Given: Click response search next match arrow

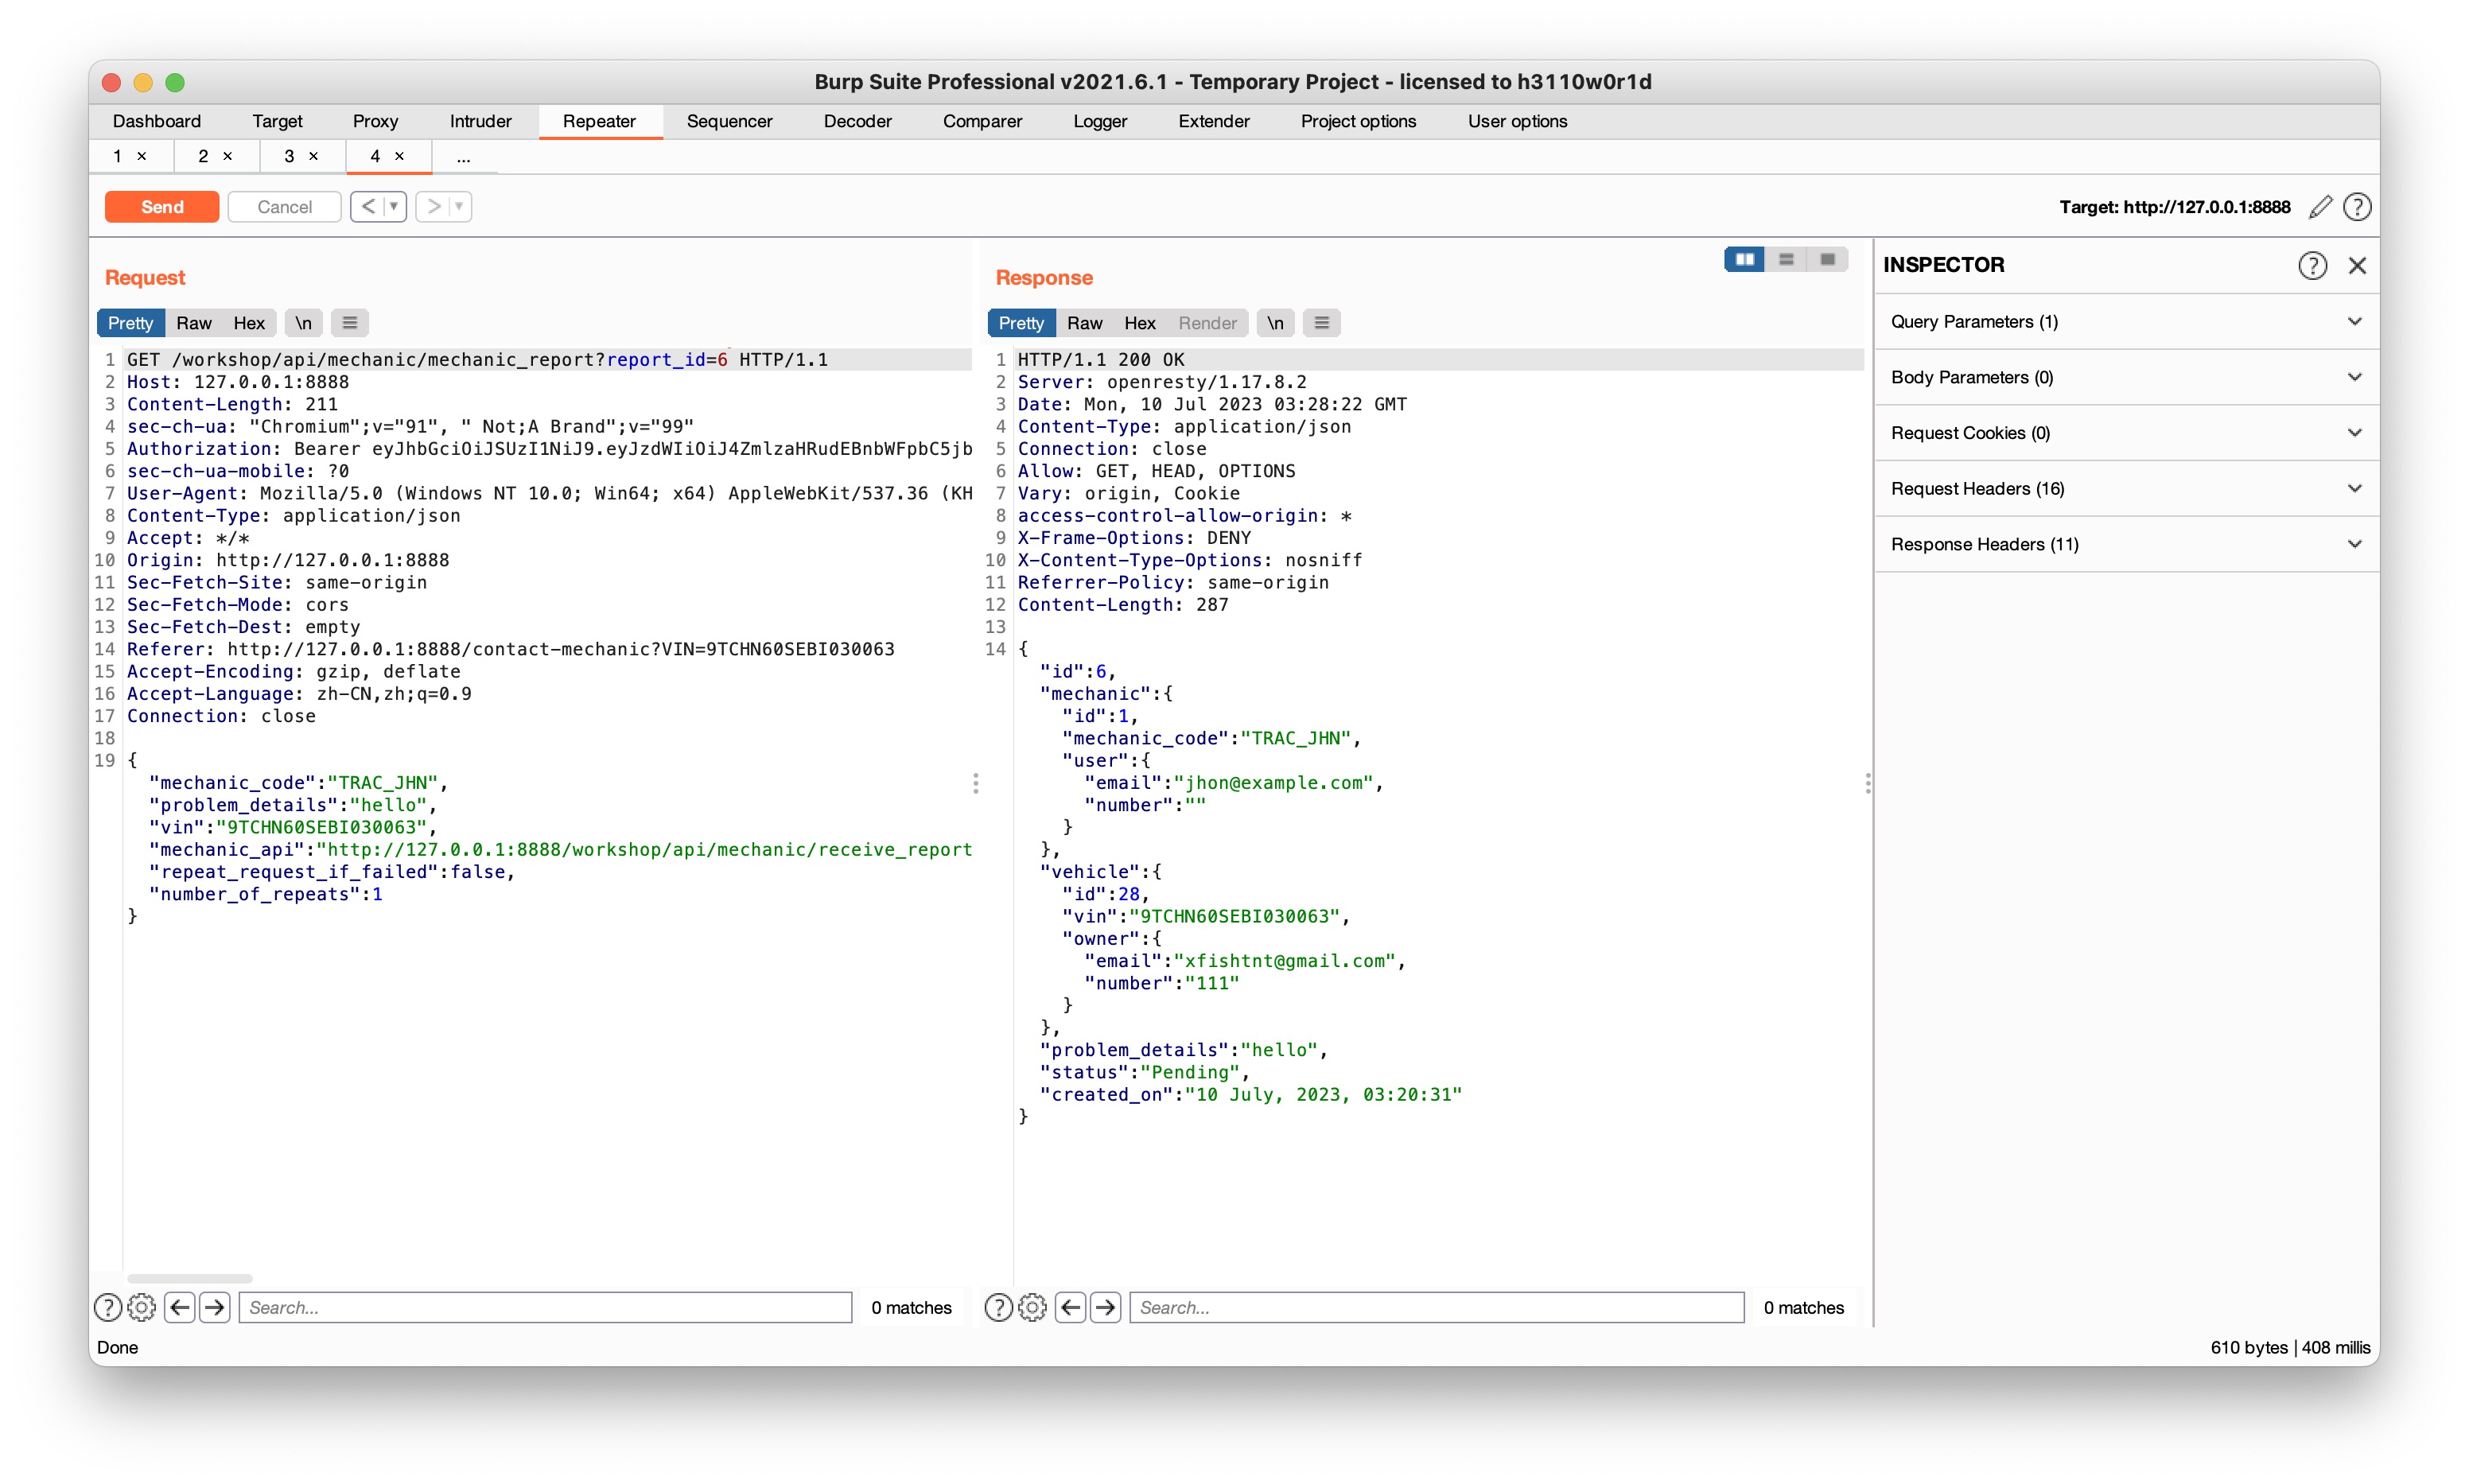Looking at the screenshot, I should point(1105,1307).
